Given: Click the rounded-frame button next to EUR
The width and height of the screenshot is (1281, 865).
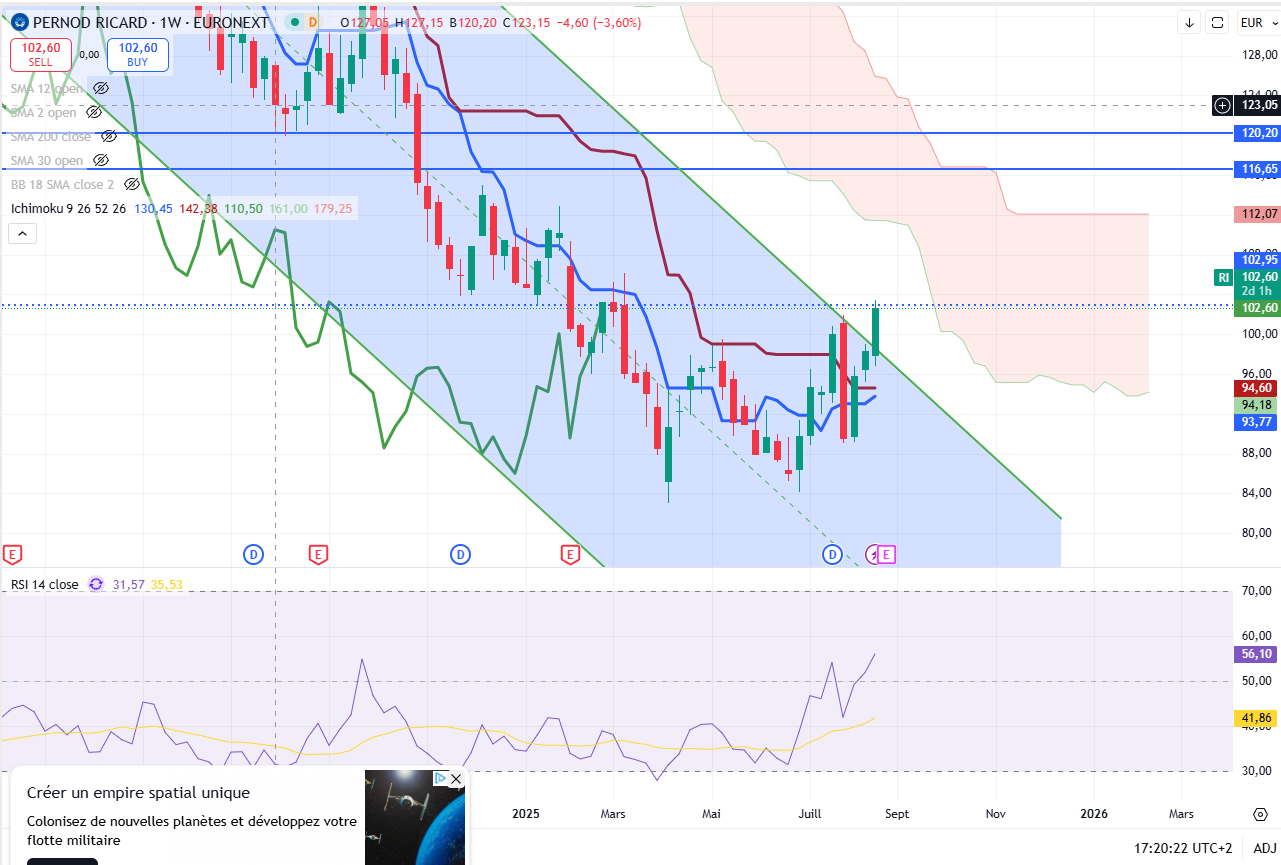Looking at the screenshot, I should pyautogui.click(x=1218, y=22).
